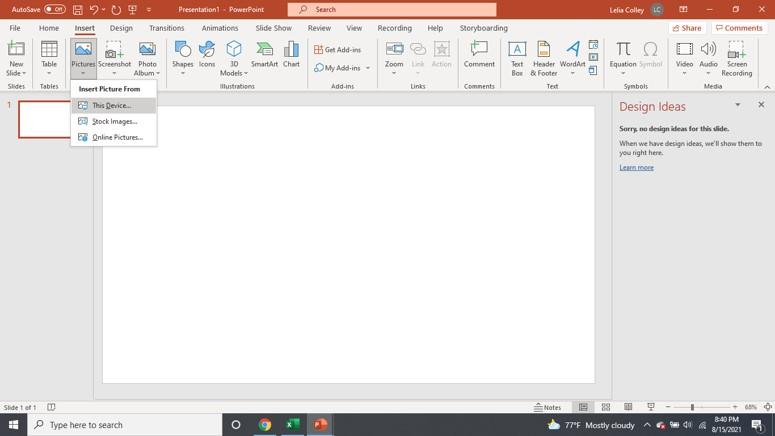Image resolution: width=775 pixels, height=436 pixels.
Task: Open the Comments button
Action: point(739,28)
